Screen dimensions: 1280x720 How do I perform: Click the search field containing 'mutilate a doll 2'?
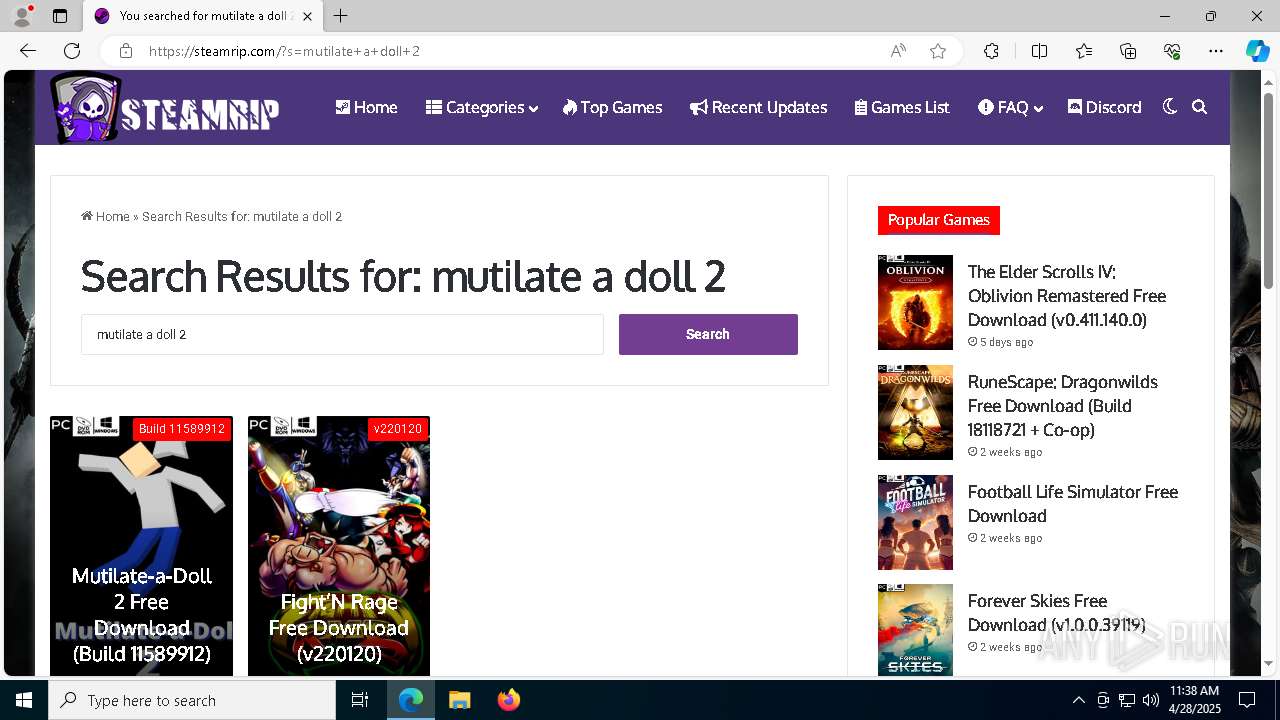click(x=342, y=334)
